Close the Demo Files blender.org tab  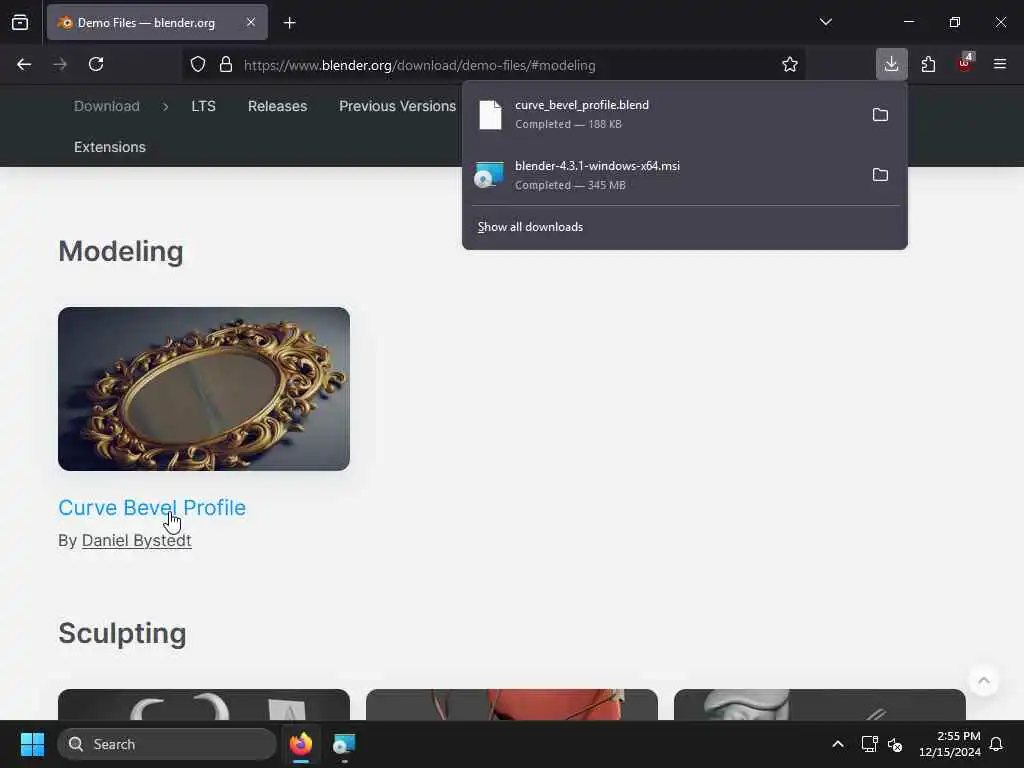click(x=251, y=22)
